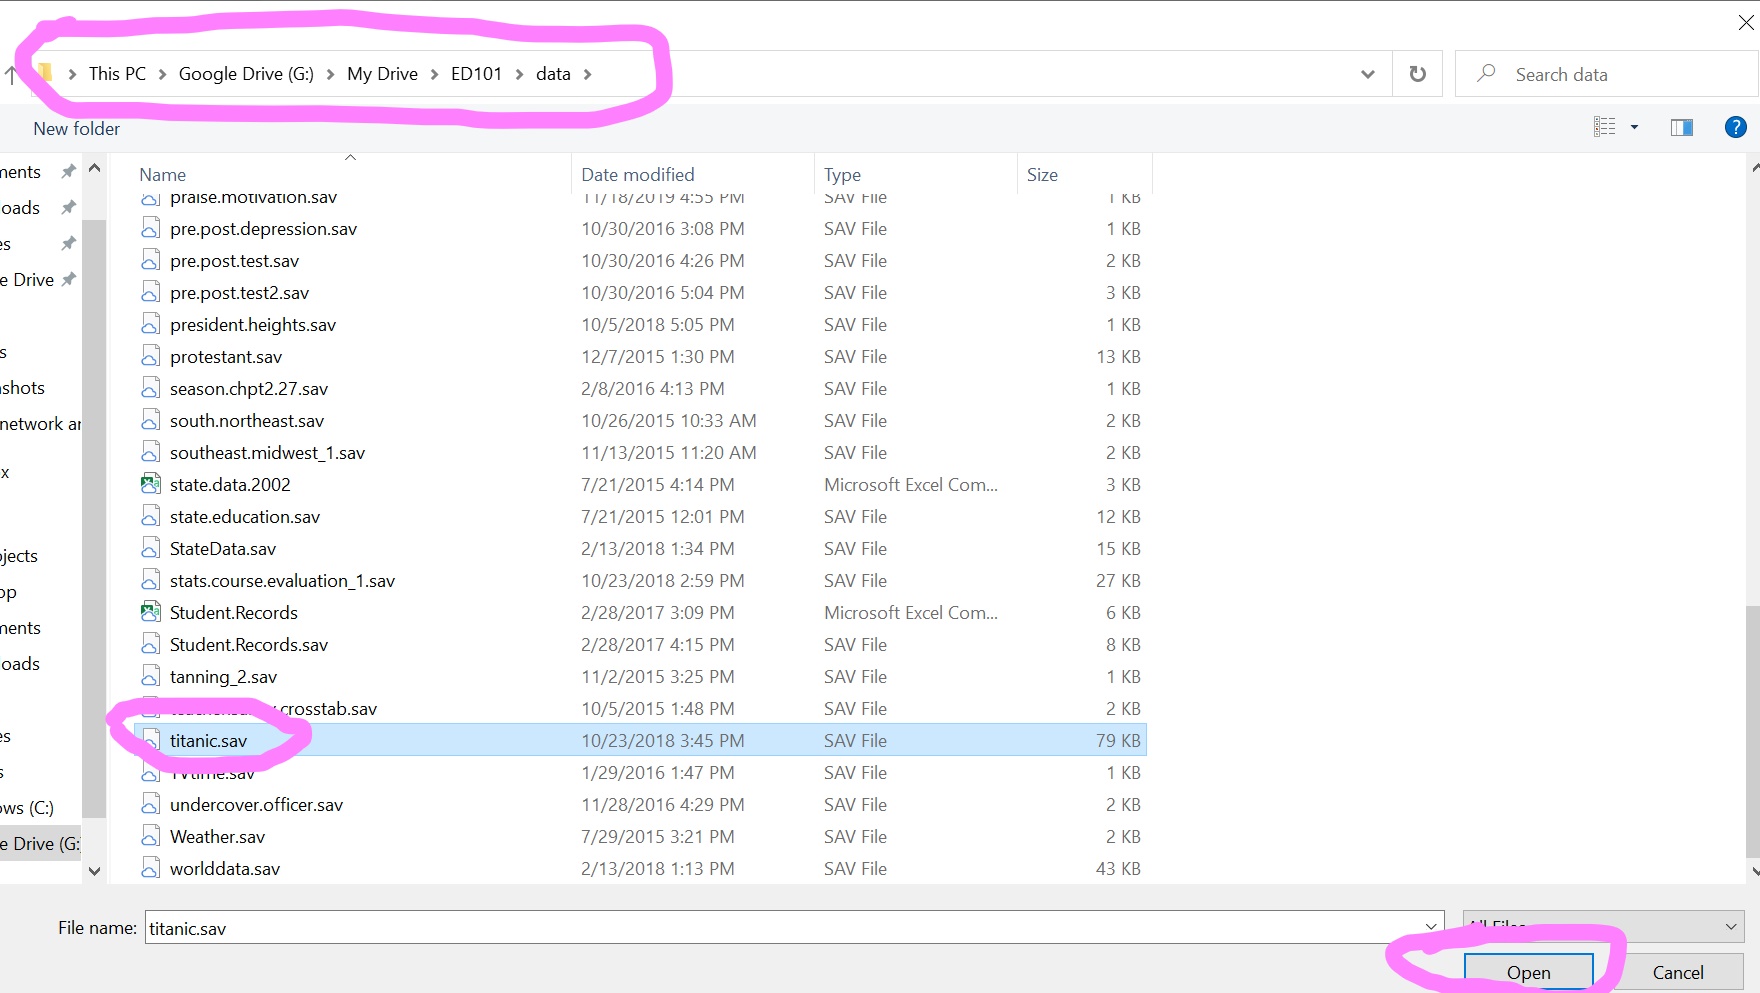Viewport: 1760px width, 993px height.
Task: Click the File name text field
Action: point(780,928)
